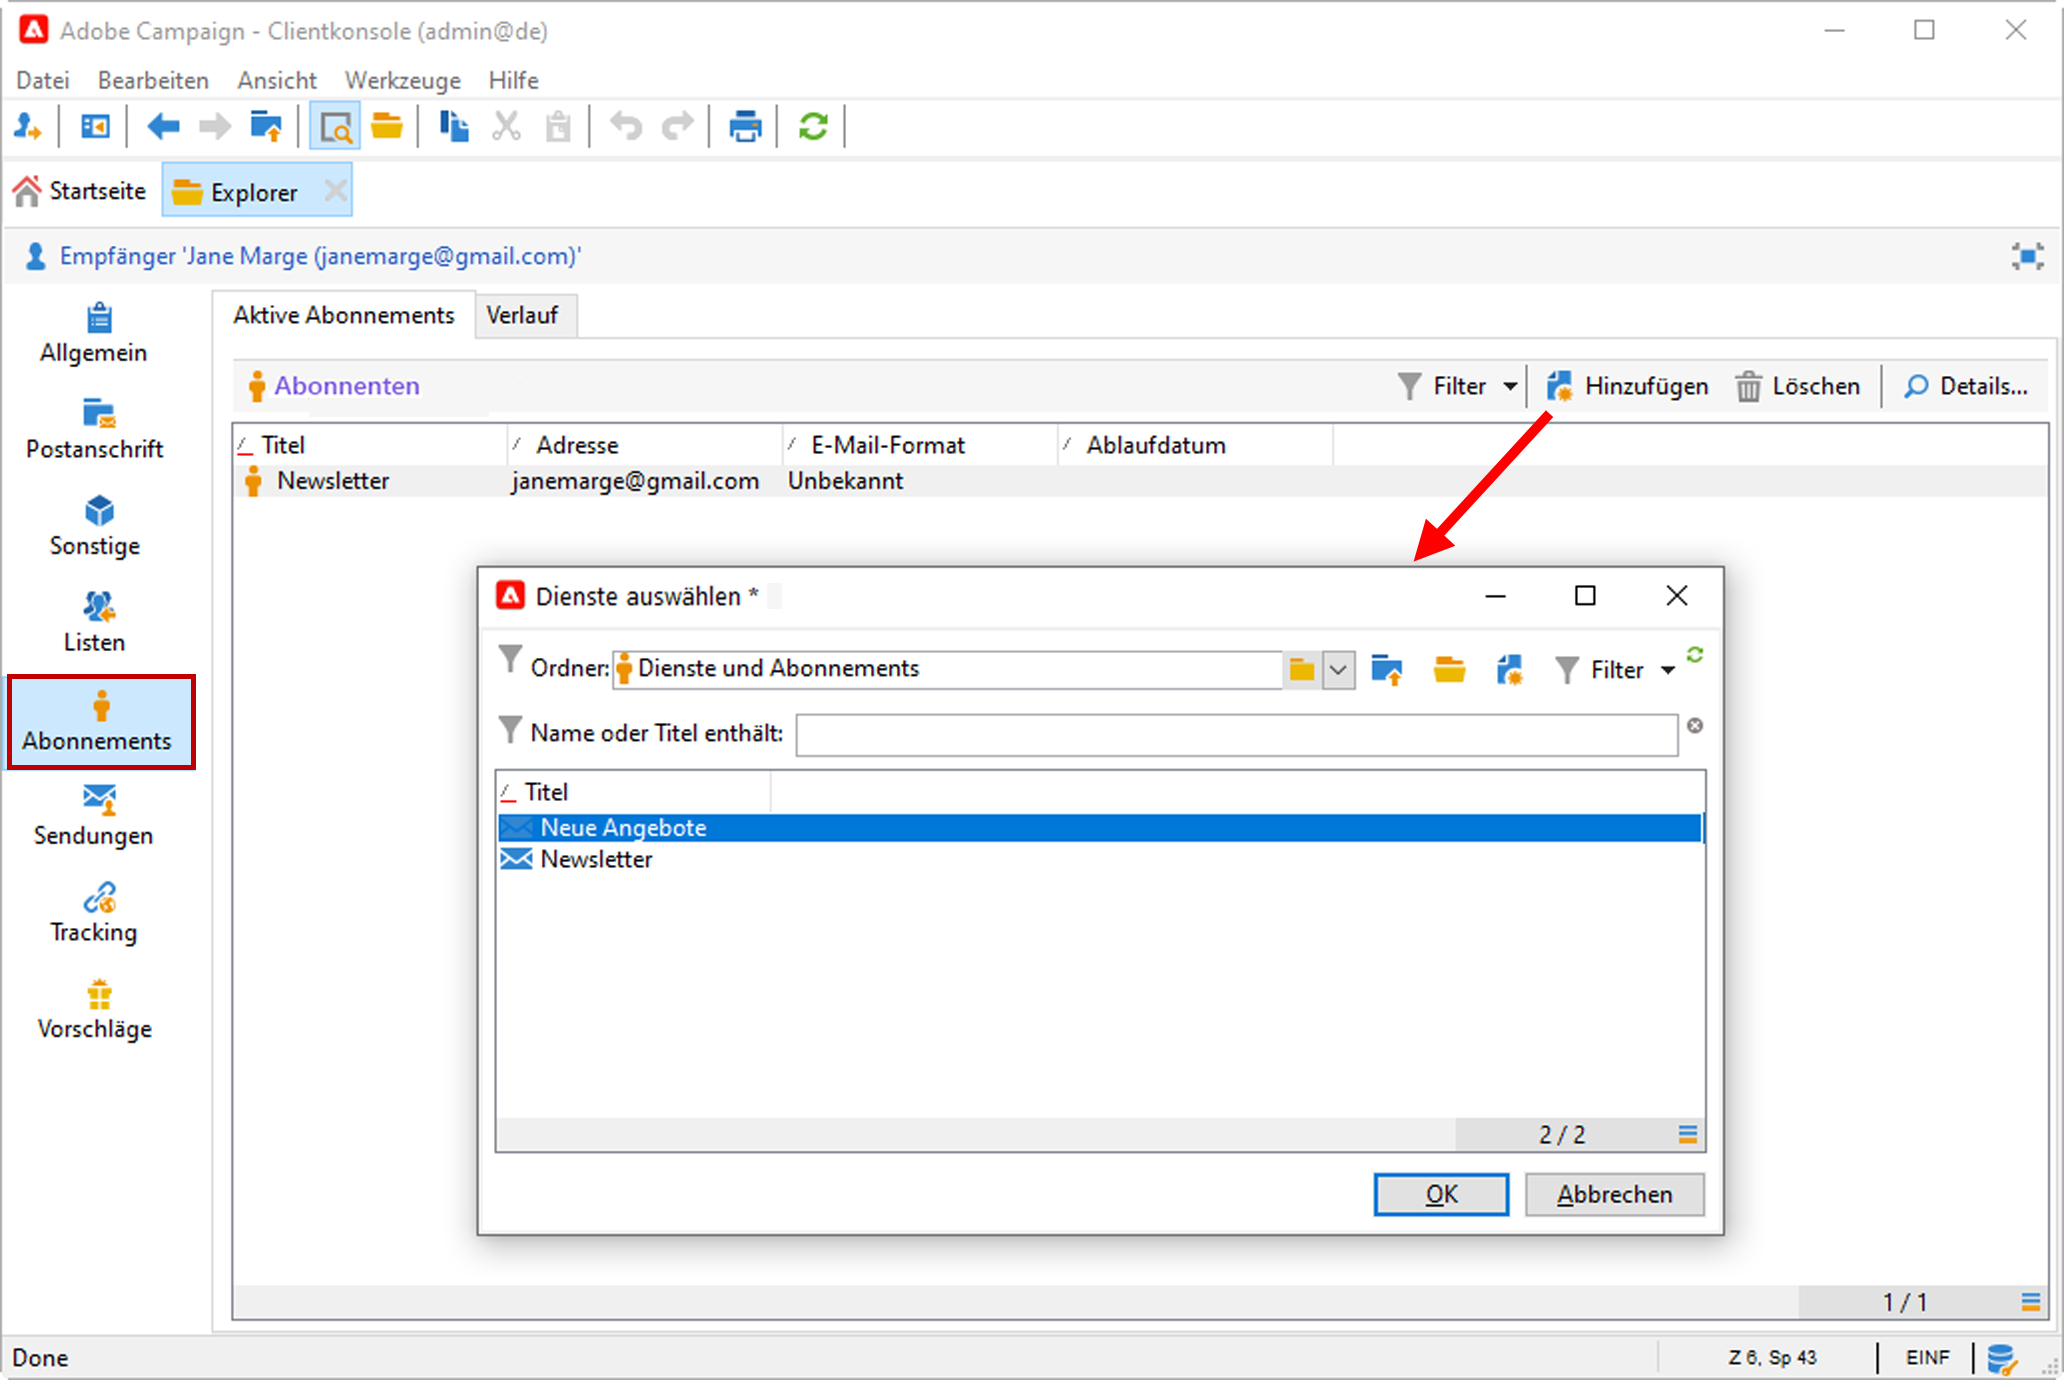Click the print icon in toolbar
This screenshot has width=2064, height=1380.
click(745, 127)
